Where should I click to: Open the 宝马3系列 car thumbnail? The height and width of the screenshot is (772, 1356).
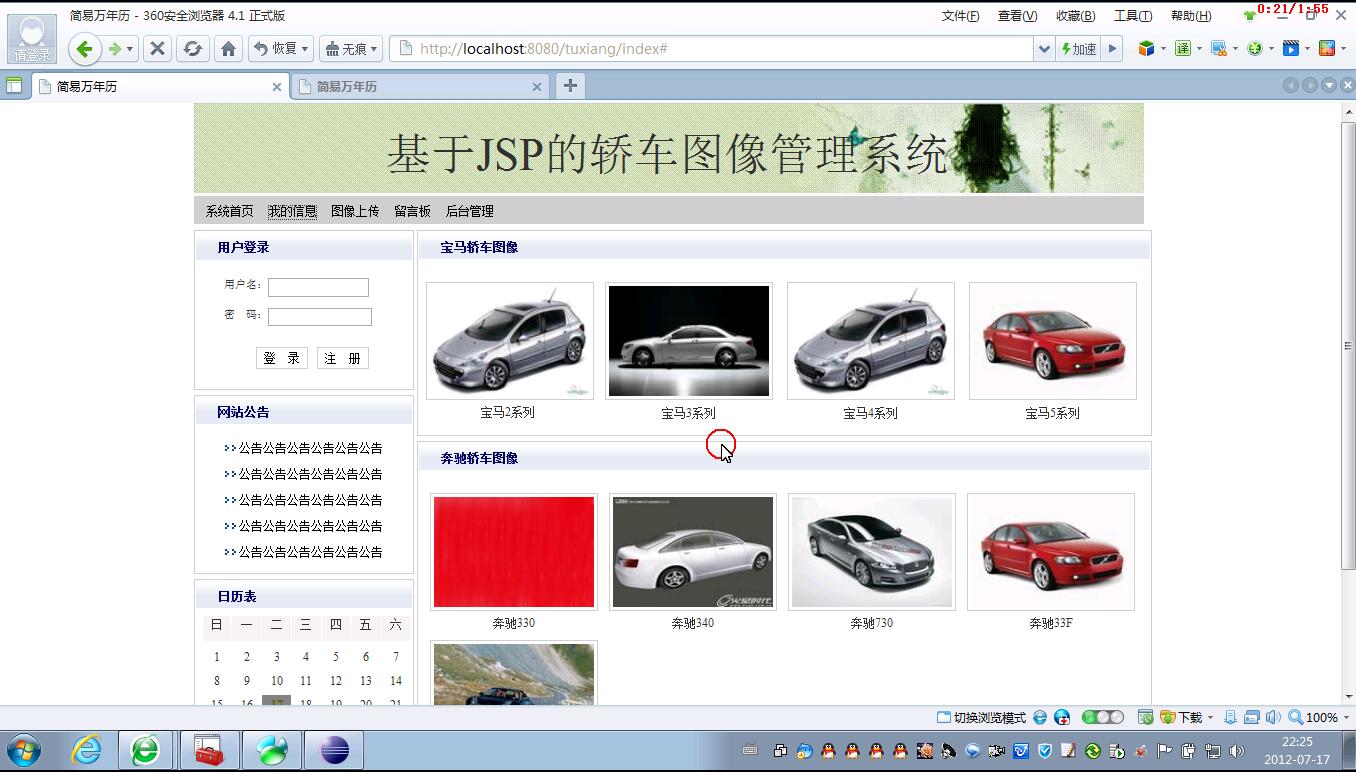point(689,341)
